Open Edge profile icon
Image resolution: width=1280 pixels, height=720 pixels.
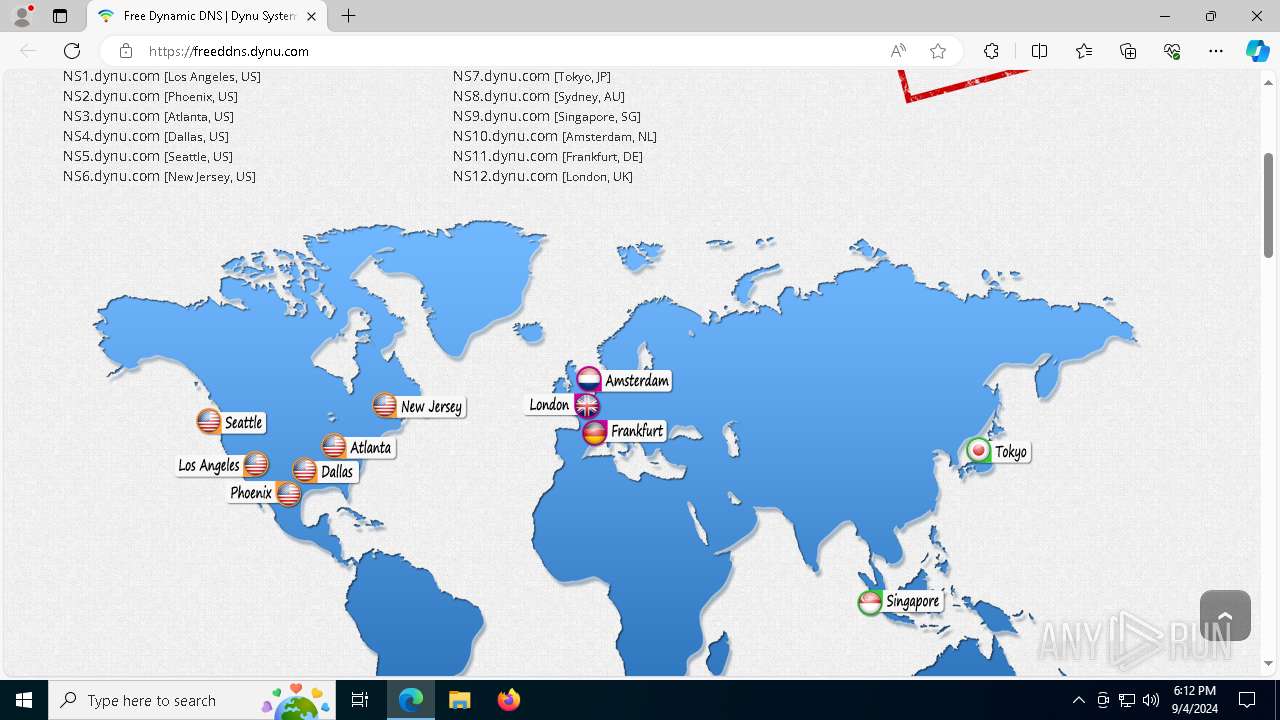pyautogui.click(x=22, y=16)
